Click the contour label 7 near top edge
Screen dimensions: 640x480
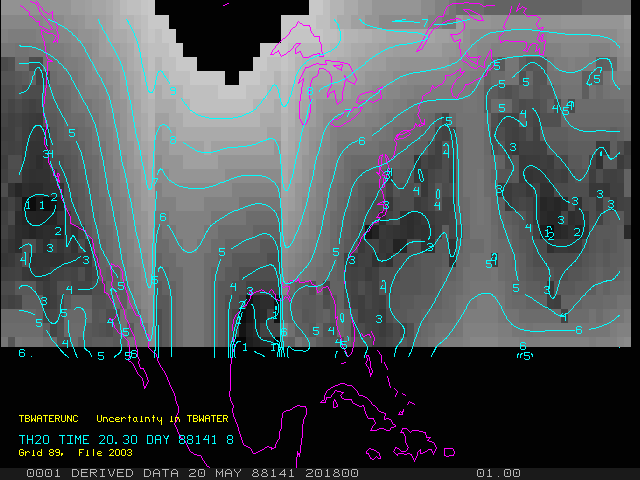point(424,22)
